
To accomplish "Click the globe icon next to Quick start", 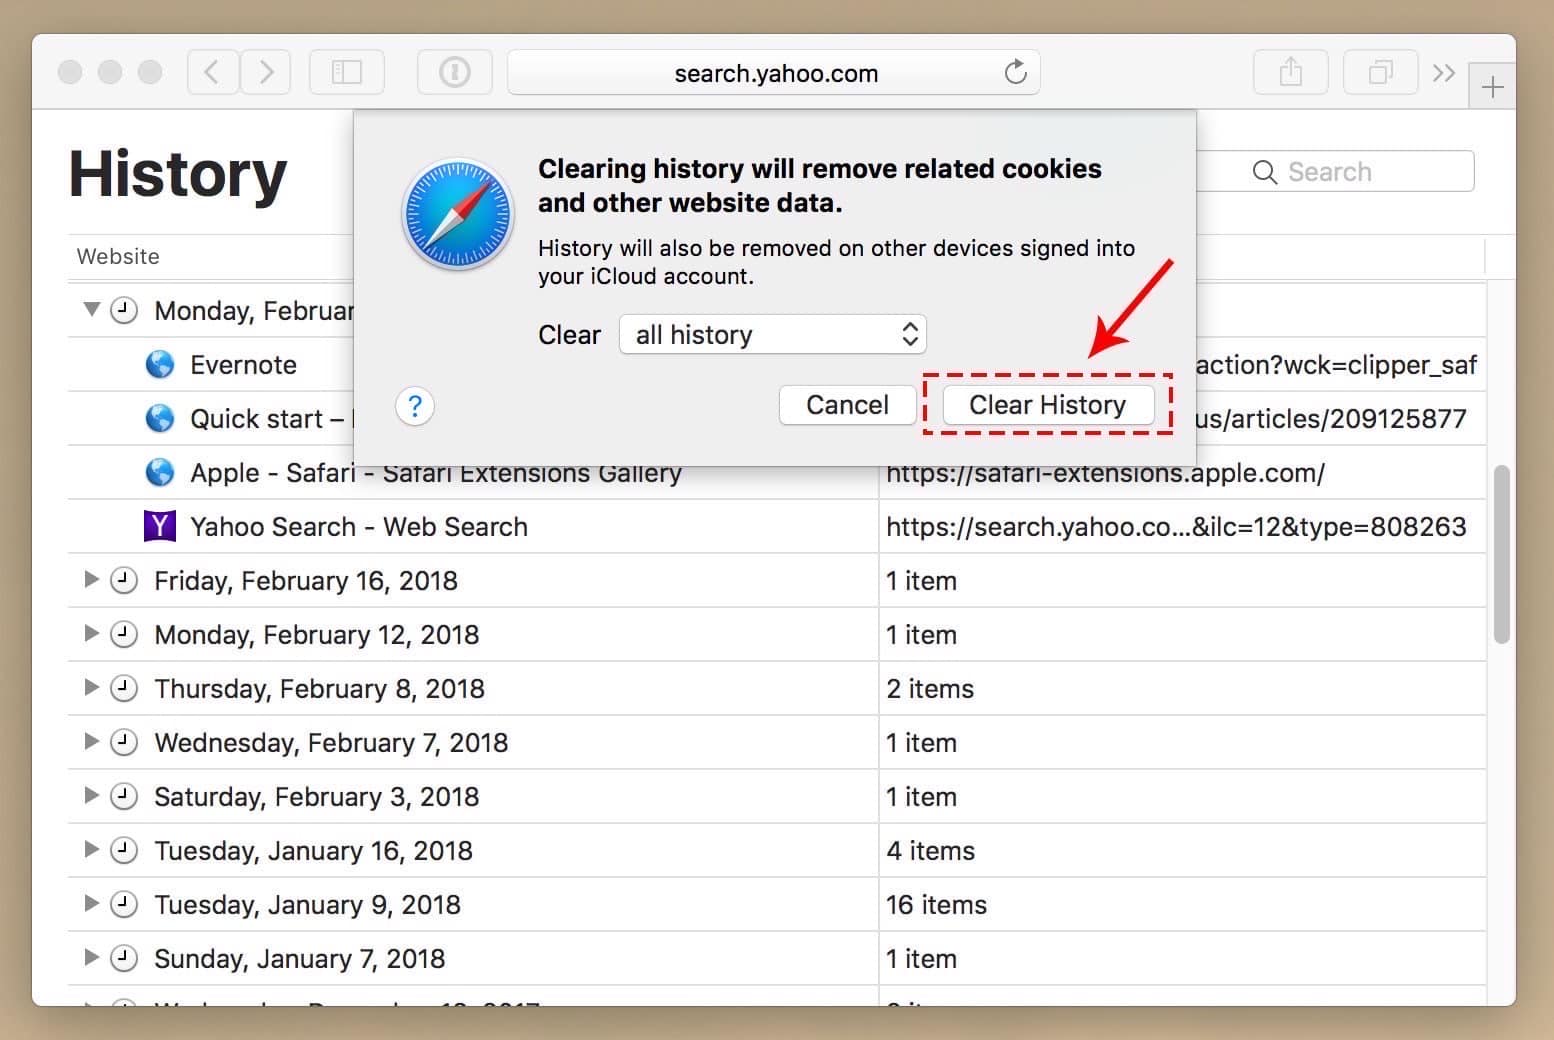I will tap(160, 419).
